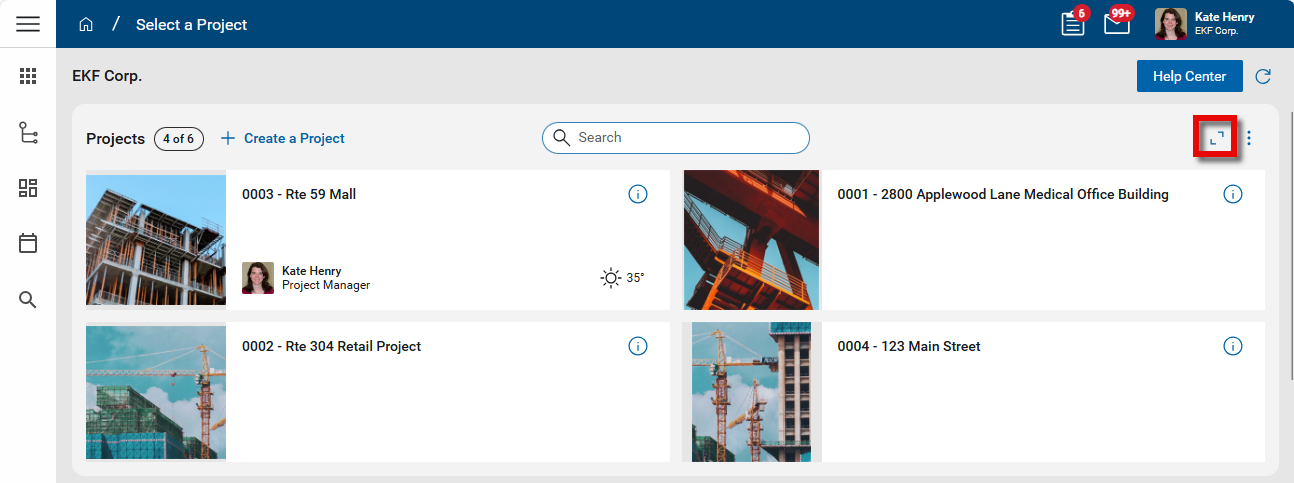1294x483 pixels.
Task: Click the sidebar search magnifier icon
Action: point(28,299)
